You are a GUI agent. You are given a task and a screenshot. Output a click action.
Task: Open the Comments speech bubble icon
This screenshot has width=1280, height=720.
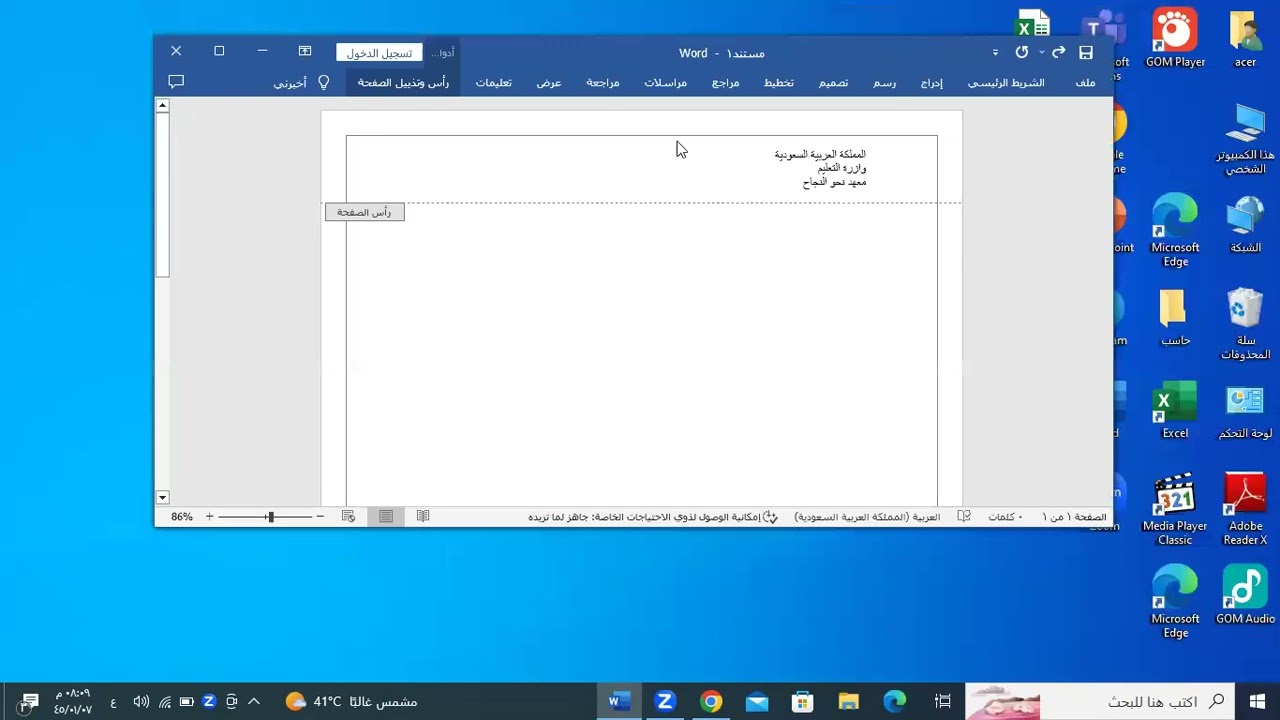coord(176,81)
